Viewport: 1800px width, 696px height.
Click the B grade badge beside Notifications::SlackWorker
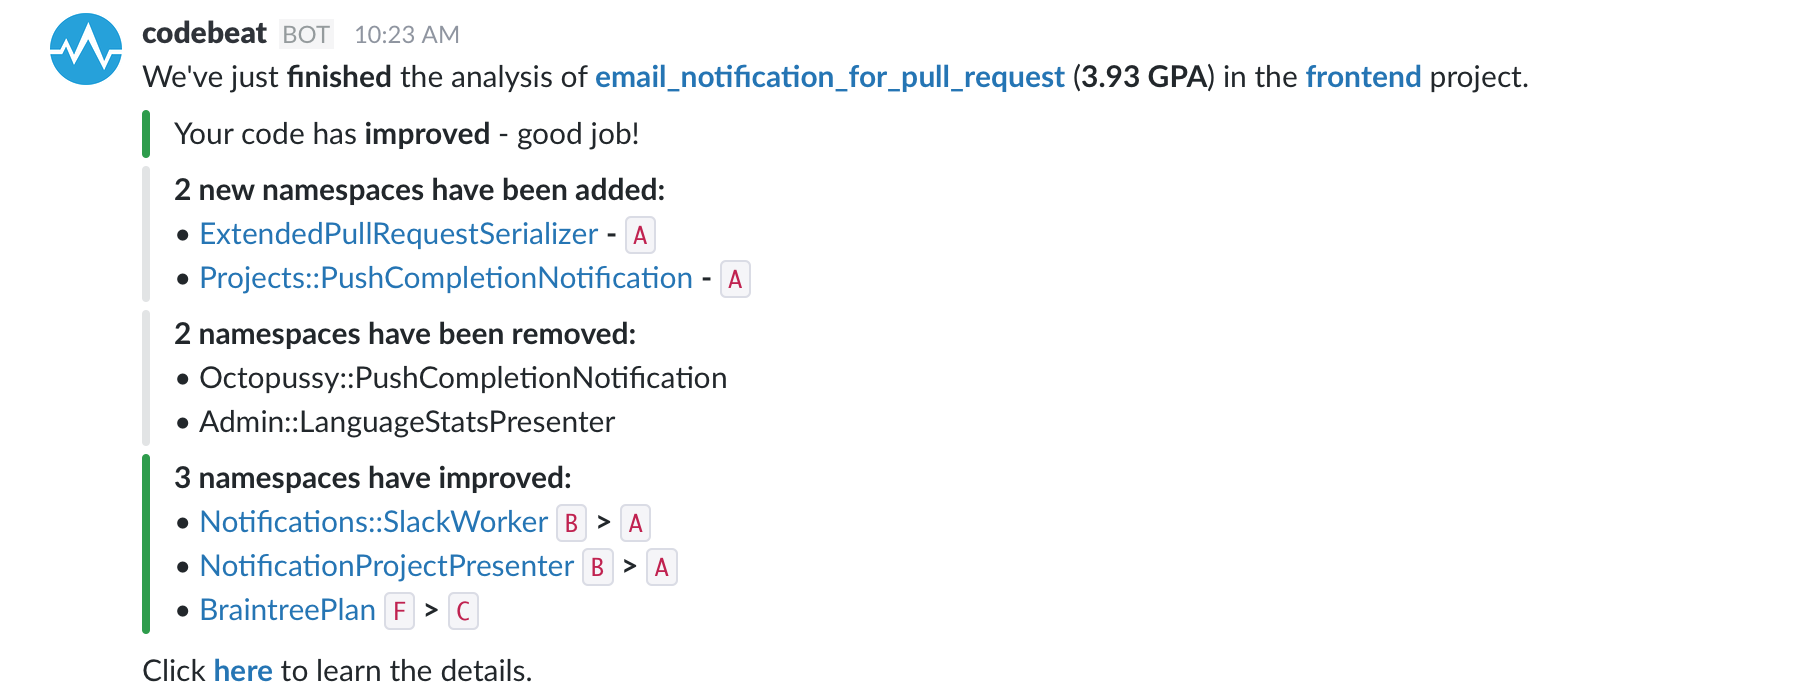(x=571, y=523)
